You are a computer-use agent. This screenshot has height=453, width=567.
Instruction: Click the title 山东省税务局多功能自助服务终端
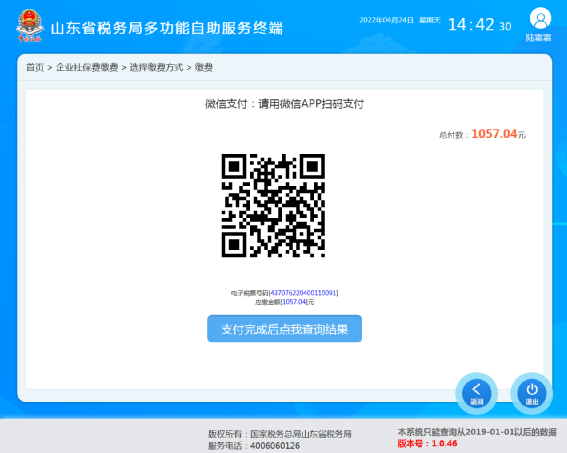(167, 28)
